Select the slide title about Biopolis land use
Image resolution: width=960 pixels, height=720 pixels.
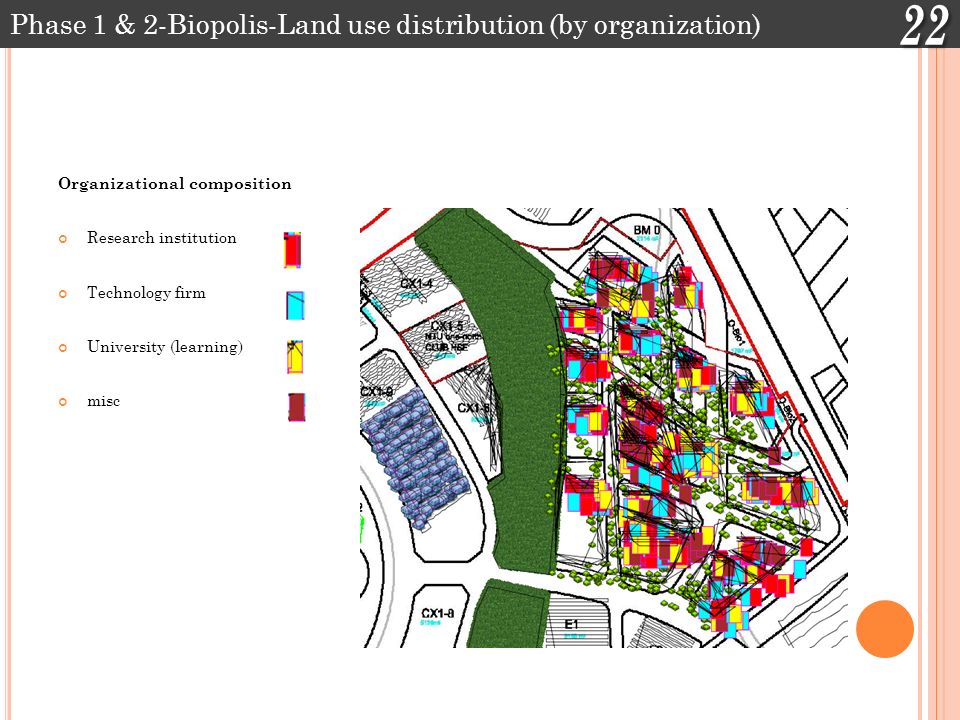[385, 25]
